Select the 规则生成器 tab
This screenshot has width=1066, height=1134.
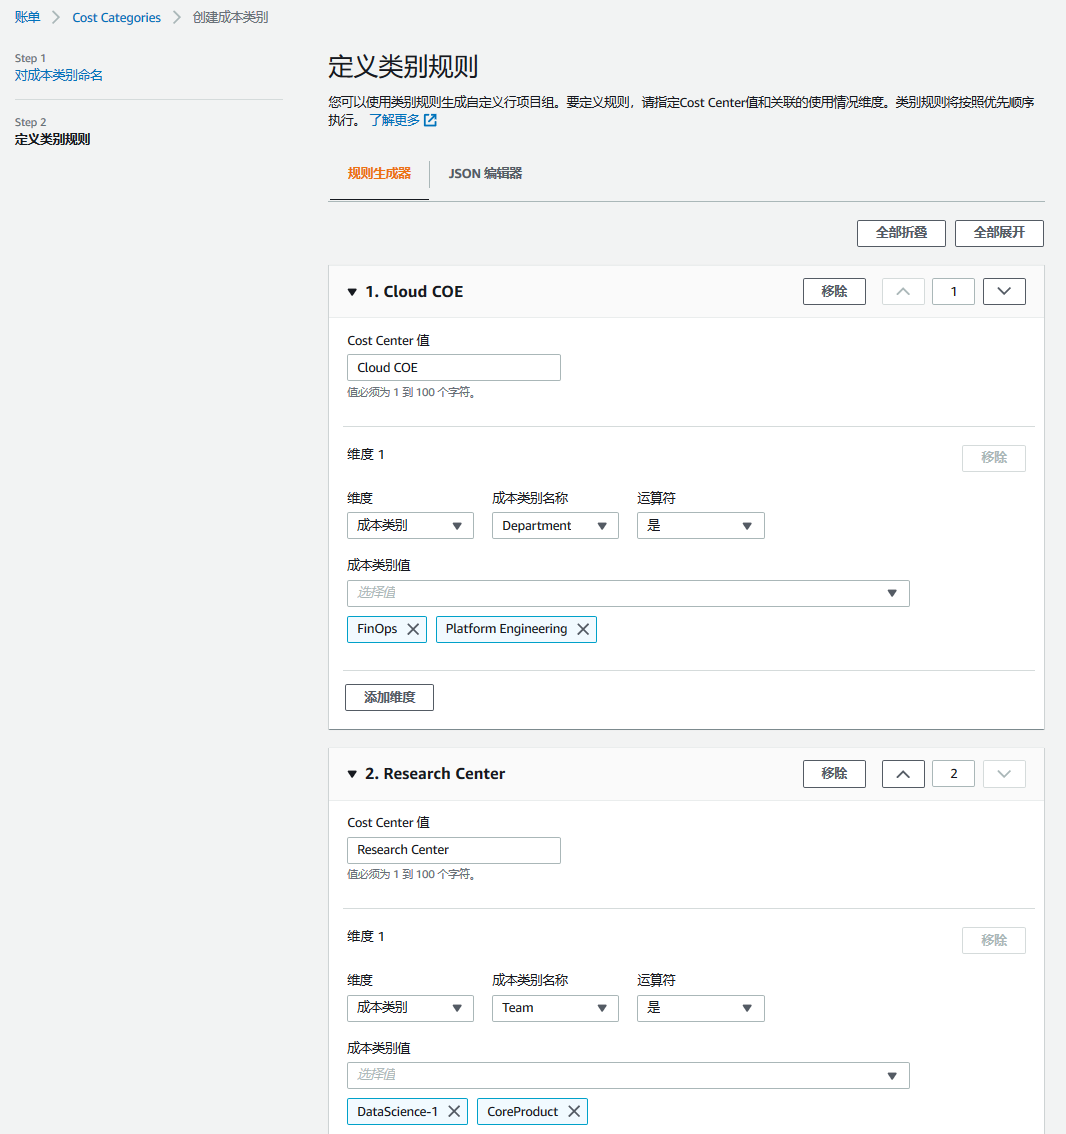pyautogui.click(x=379, y=174)
